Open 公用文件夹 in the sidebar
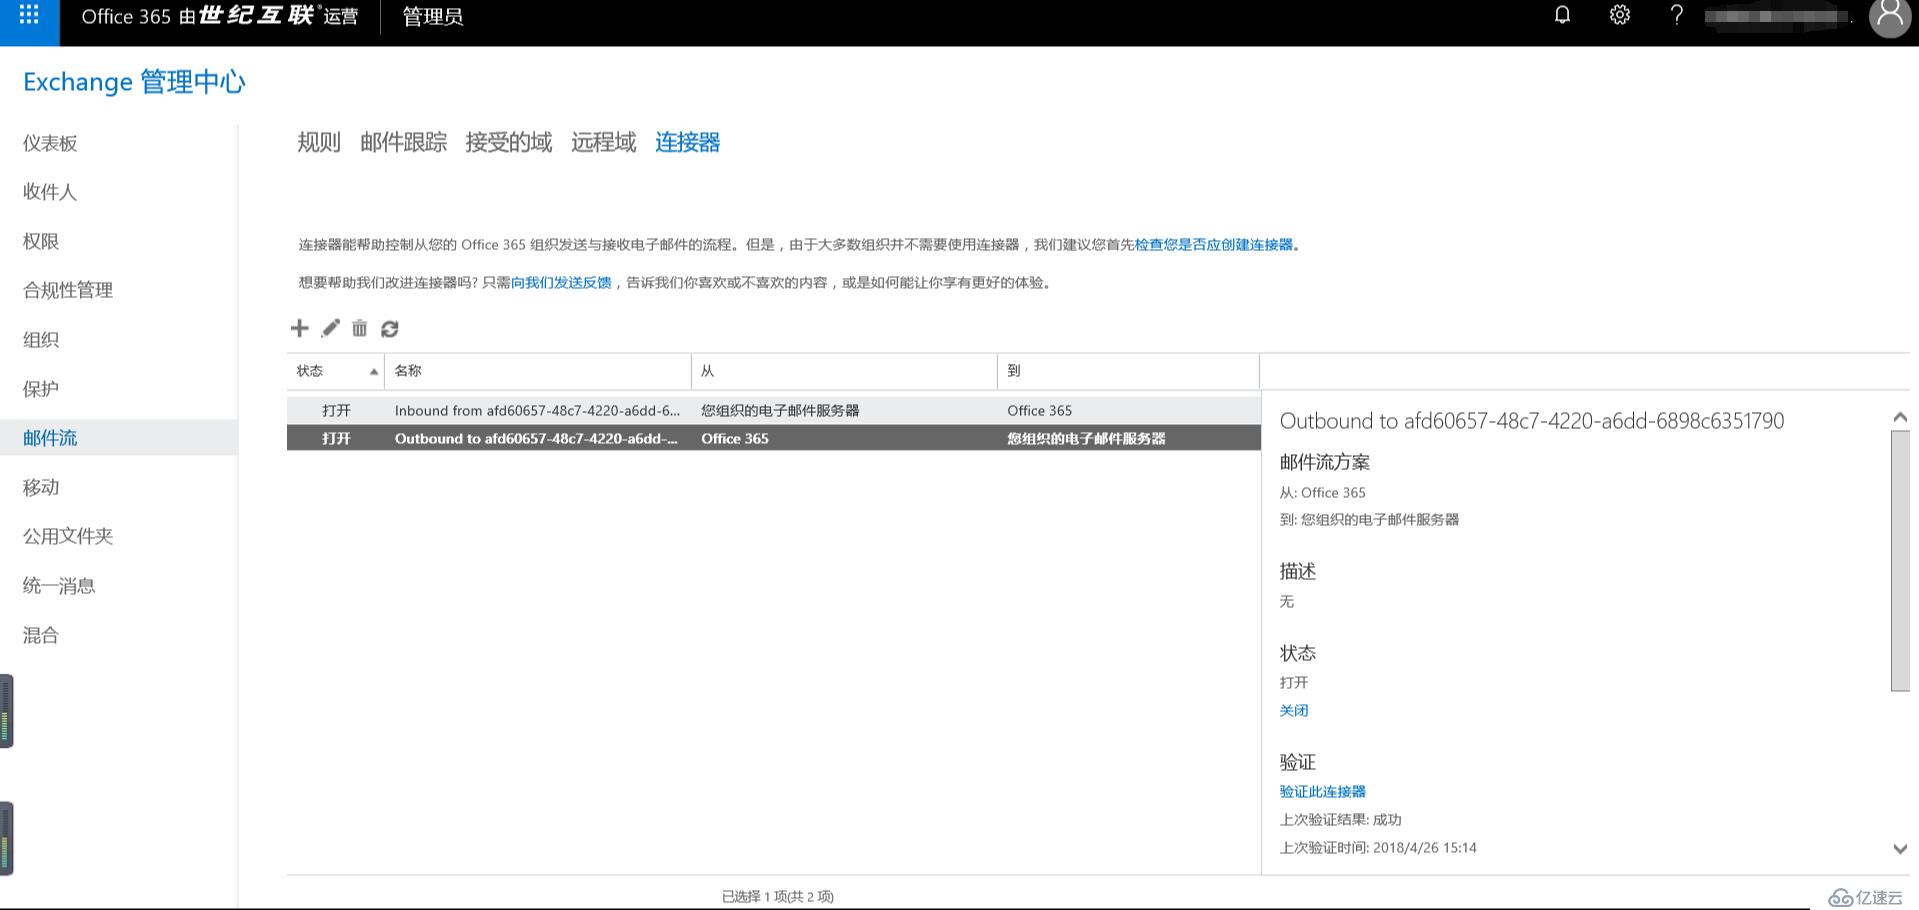This screenshot has height=910, width=1919. coord(68,536)
